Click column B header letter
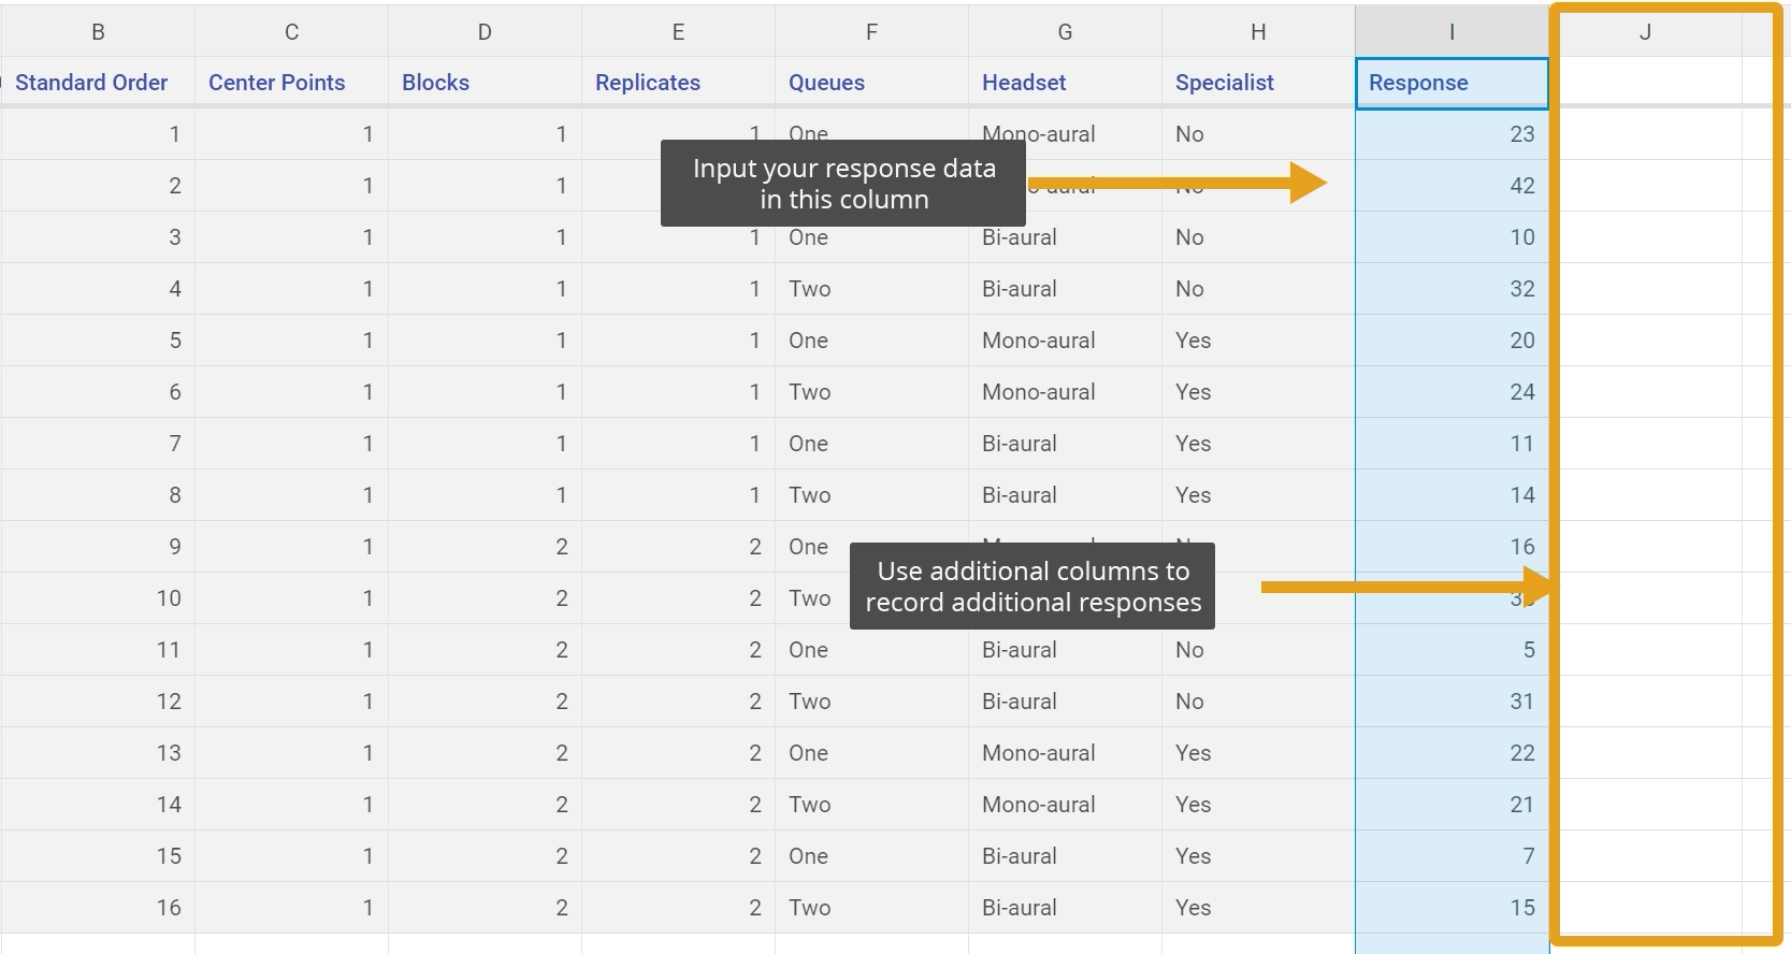The width and height of the screenshot is (1791, 954). tap(98, 32)
